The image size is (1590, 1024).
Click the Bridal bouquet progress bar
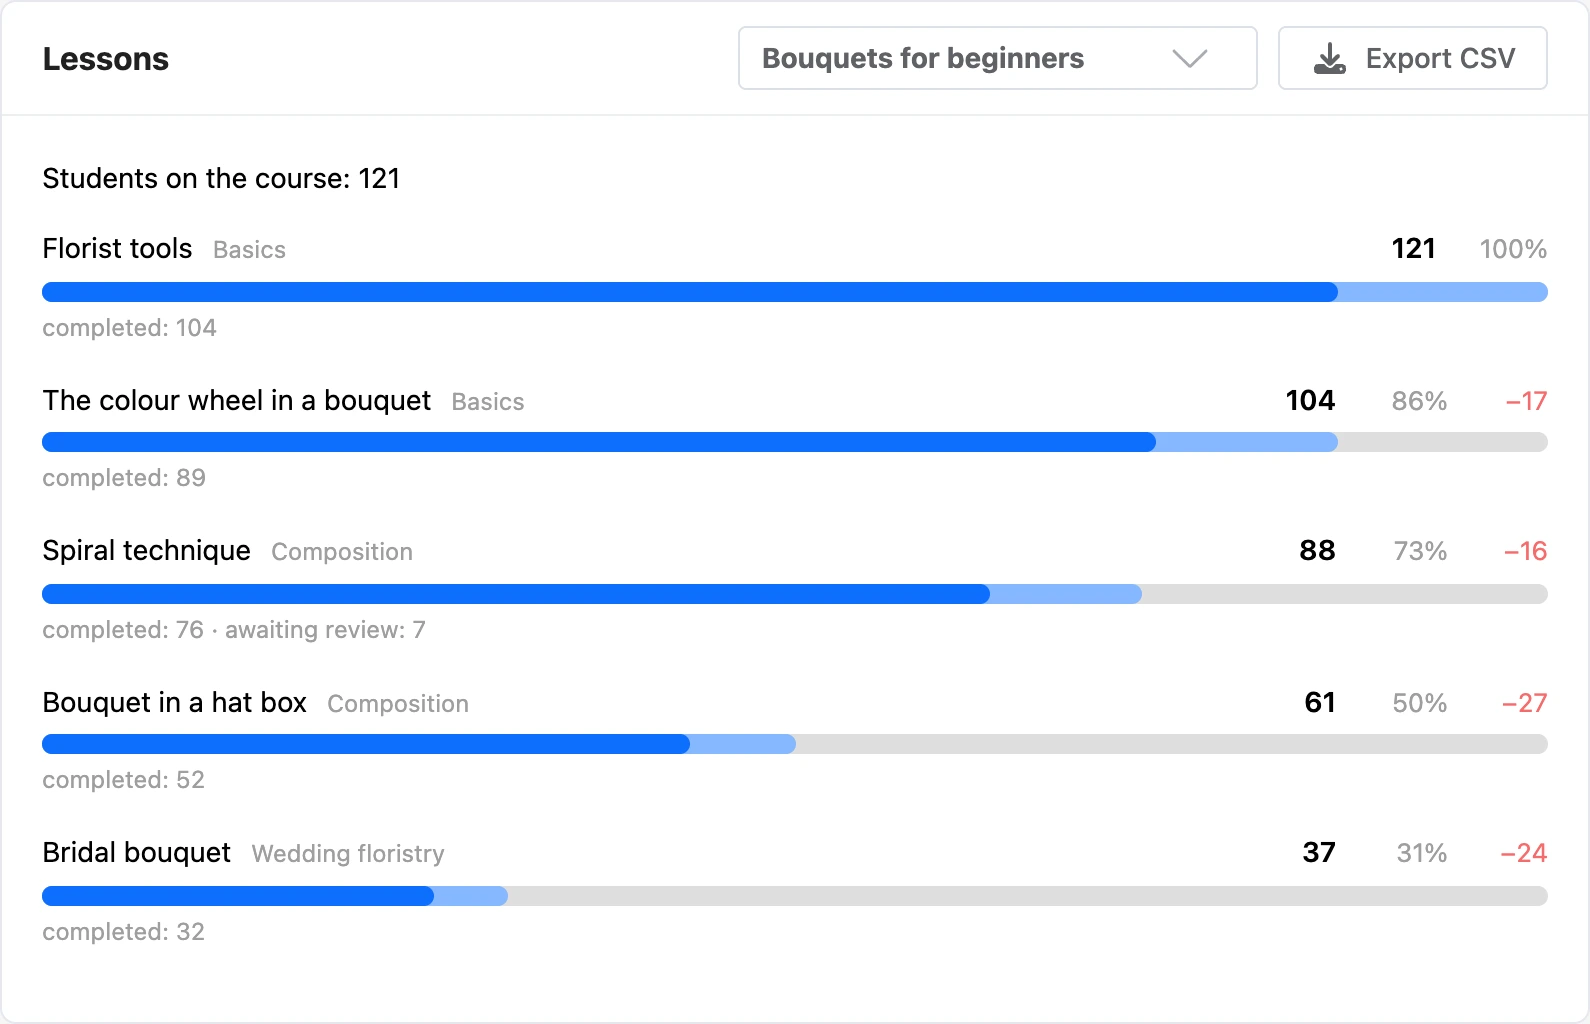(795, 896)
